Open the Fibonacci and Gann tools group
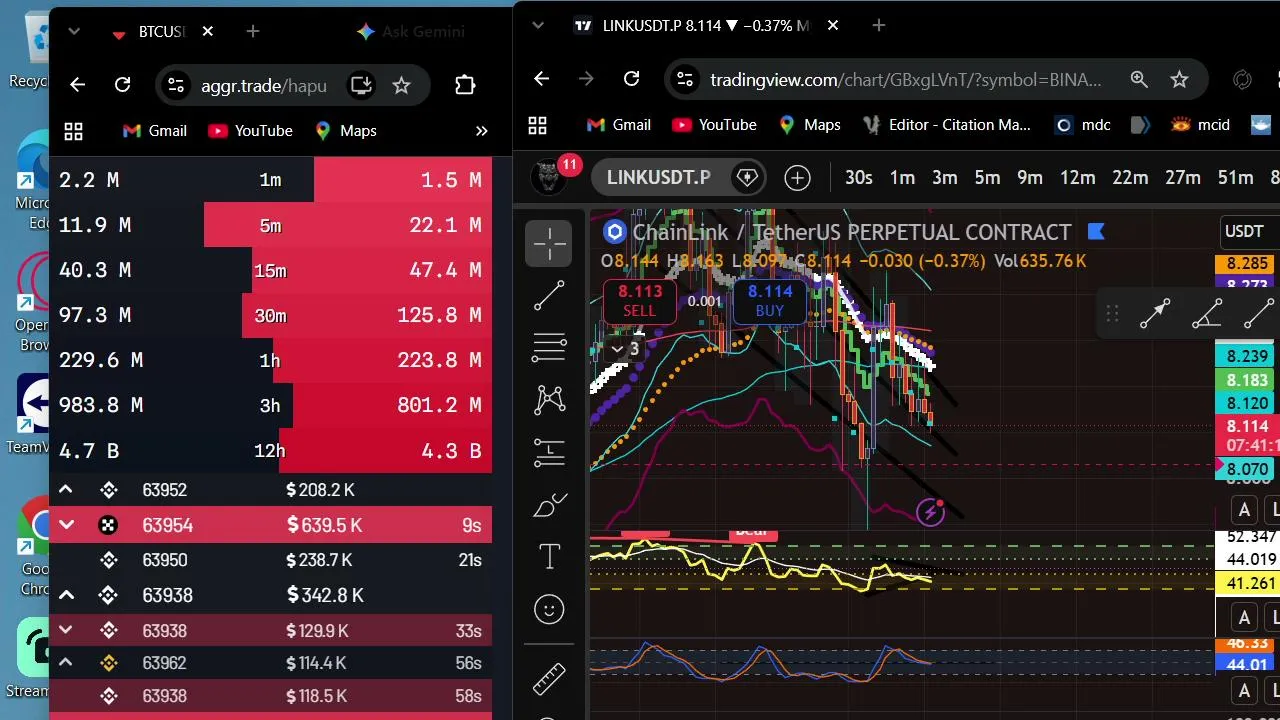This screenshot has height=720, width=1280. tap(549, 347)
